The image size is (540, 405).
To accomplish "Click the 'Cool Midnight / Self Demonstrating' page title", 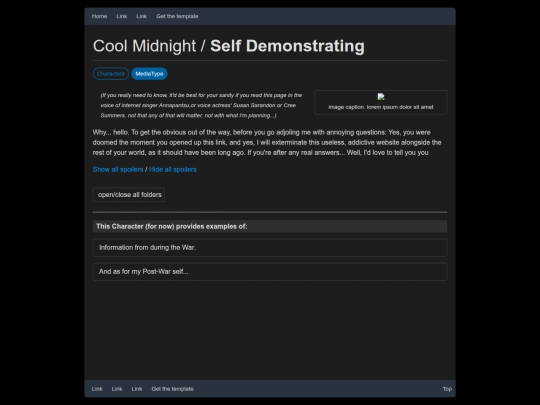I will [229, 46].
